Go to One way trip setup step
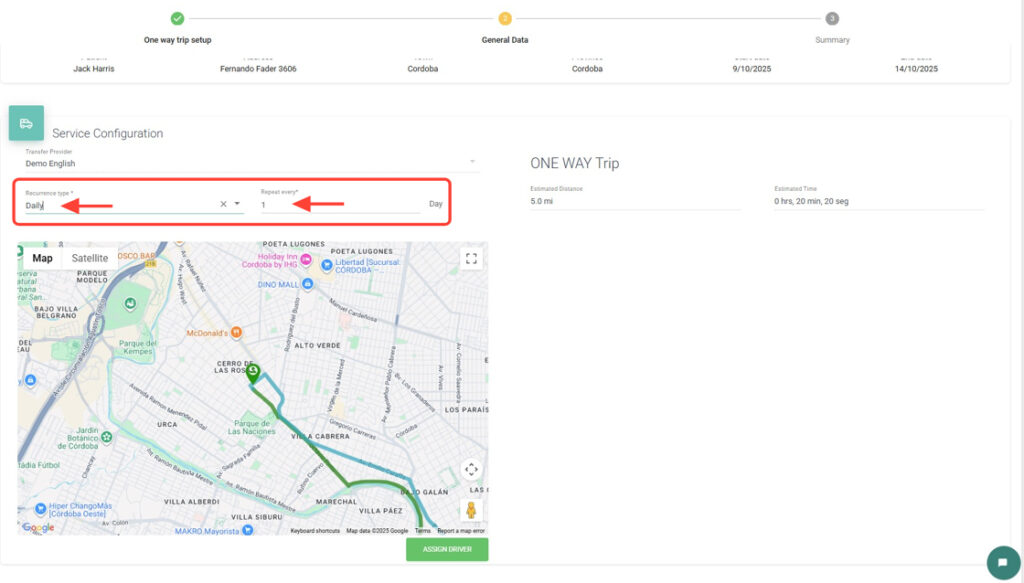Image resolution: width=1024 pixels, height=583 pixels. coord(177,18)
